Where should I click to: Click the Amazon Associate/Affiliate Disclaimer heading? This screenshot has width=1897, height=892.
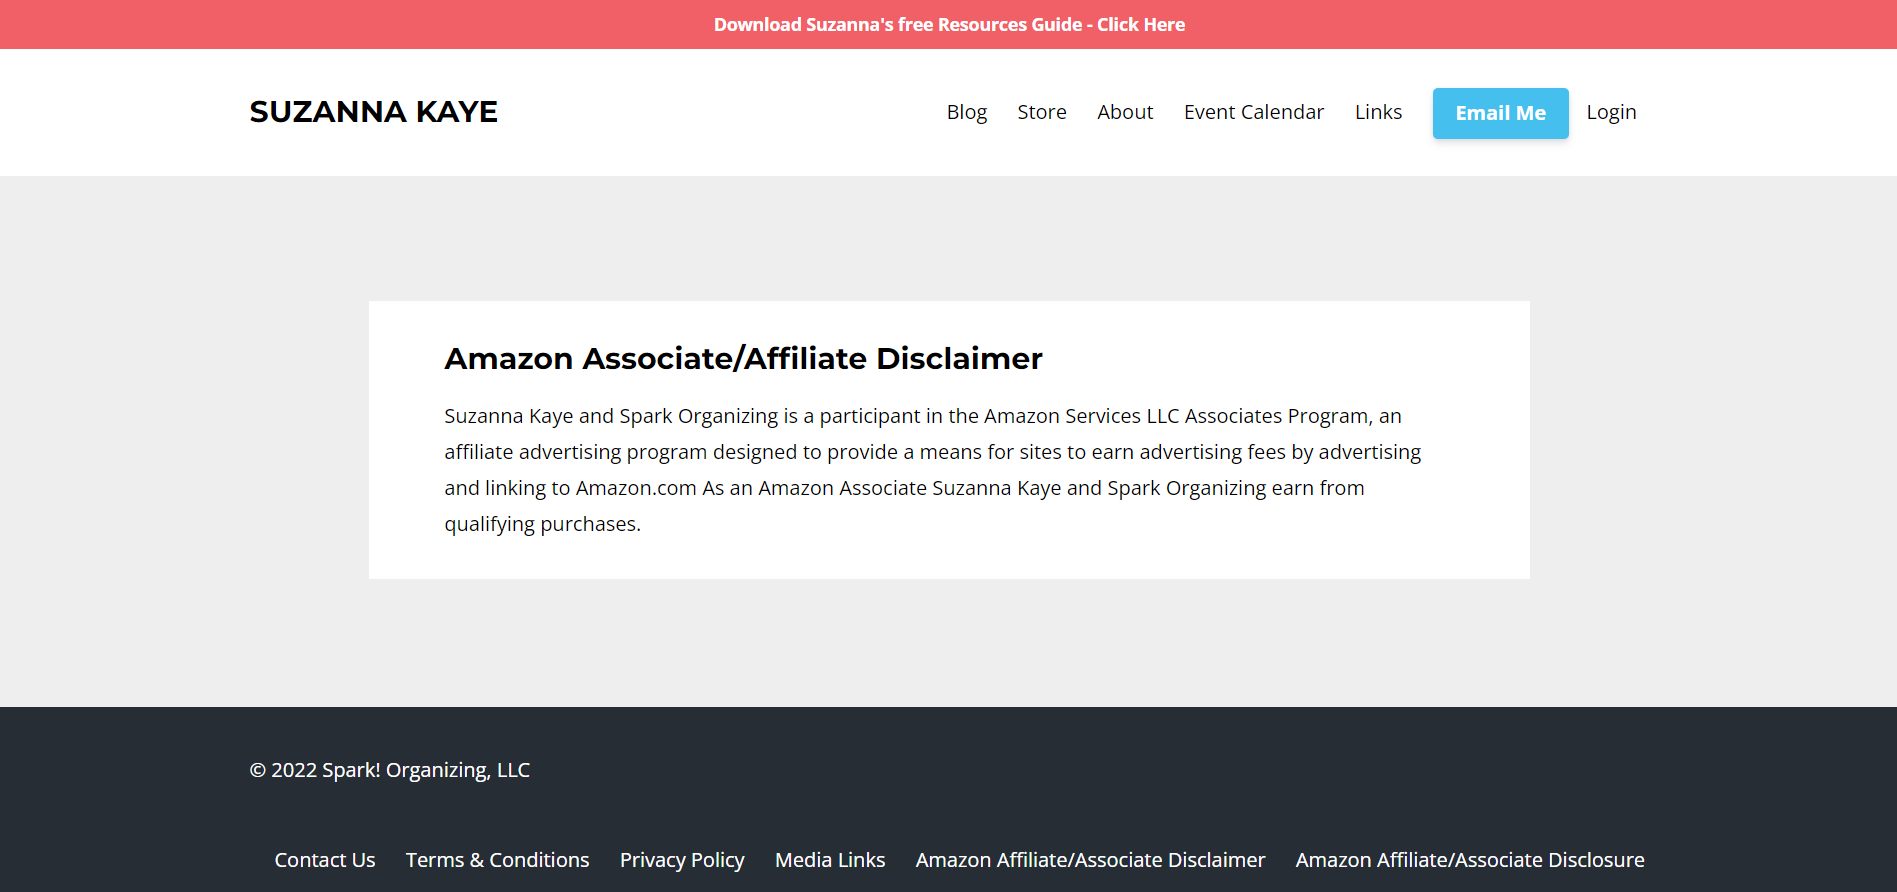743,358
